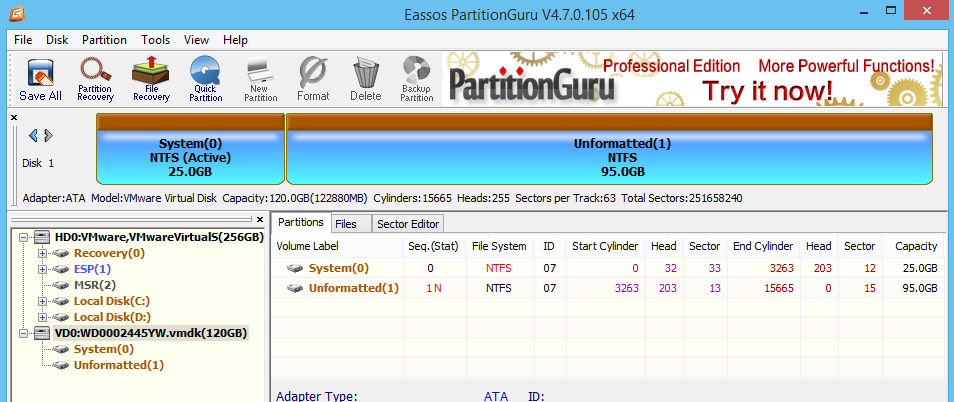Click the 1 N status in the Unformatted(1) row
The height and width of the screenshot is (402, 954).
tap(434, 288)
